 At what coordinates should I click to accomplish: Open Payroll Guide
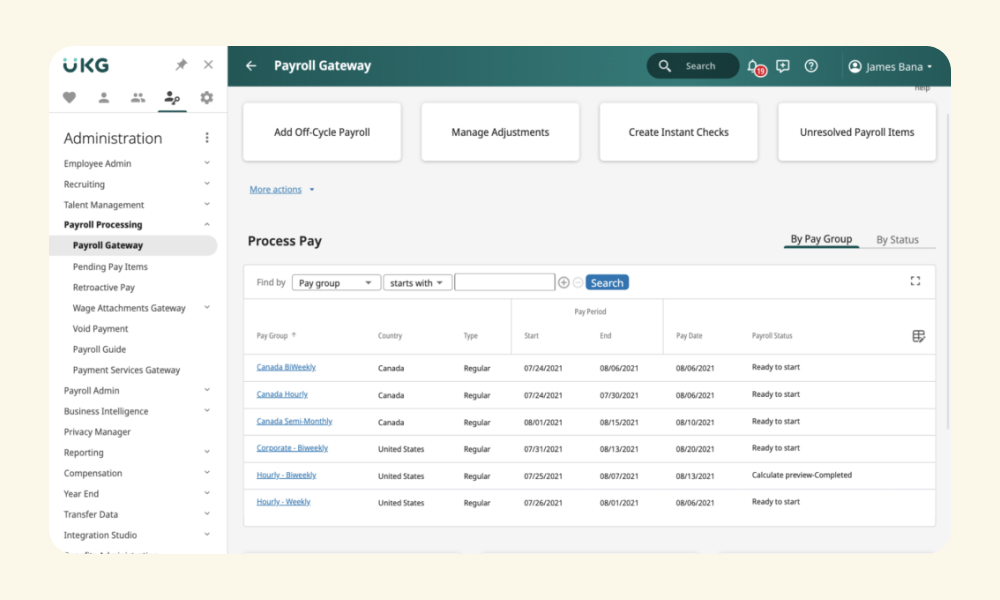(x=99, y=349)
